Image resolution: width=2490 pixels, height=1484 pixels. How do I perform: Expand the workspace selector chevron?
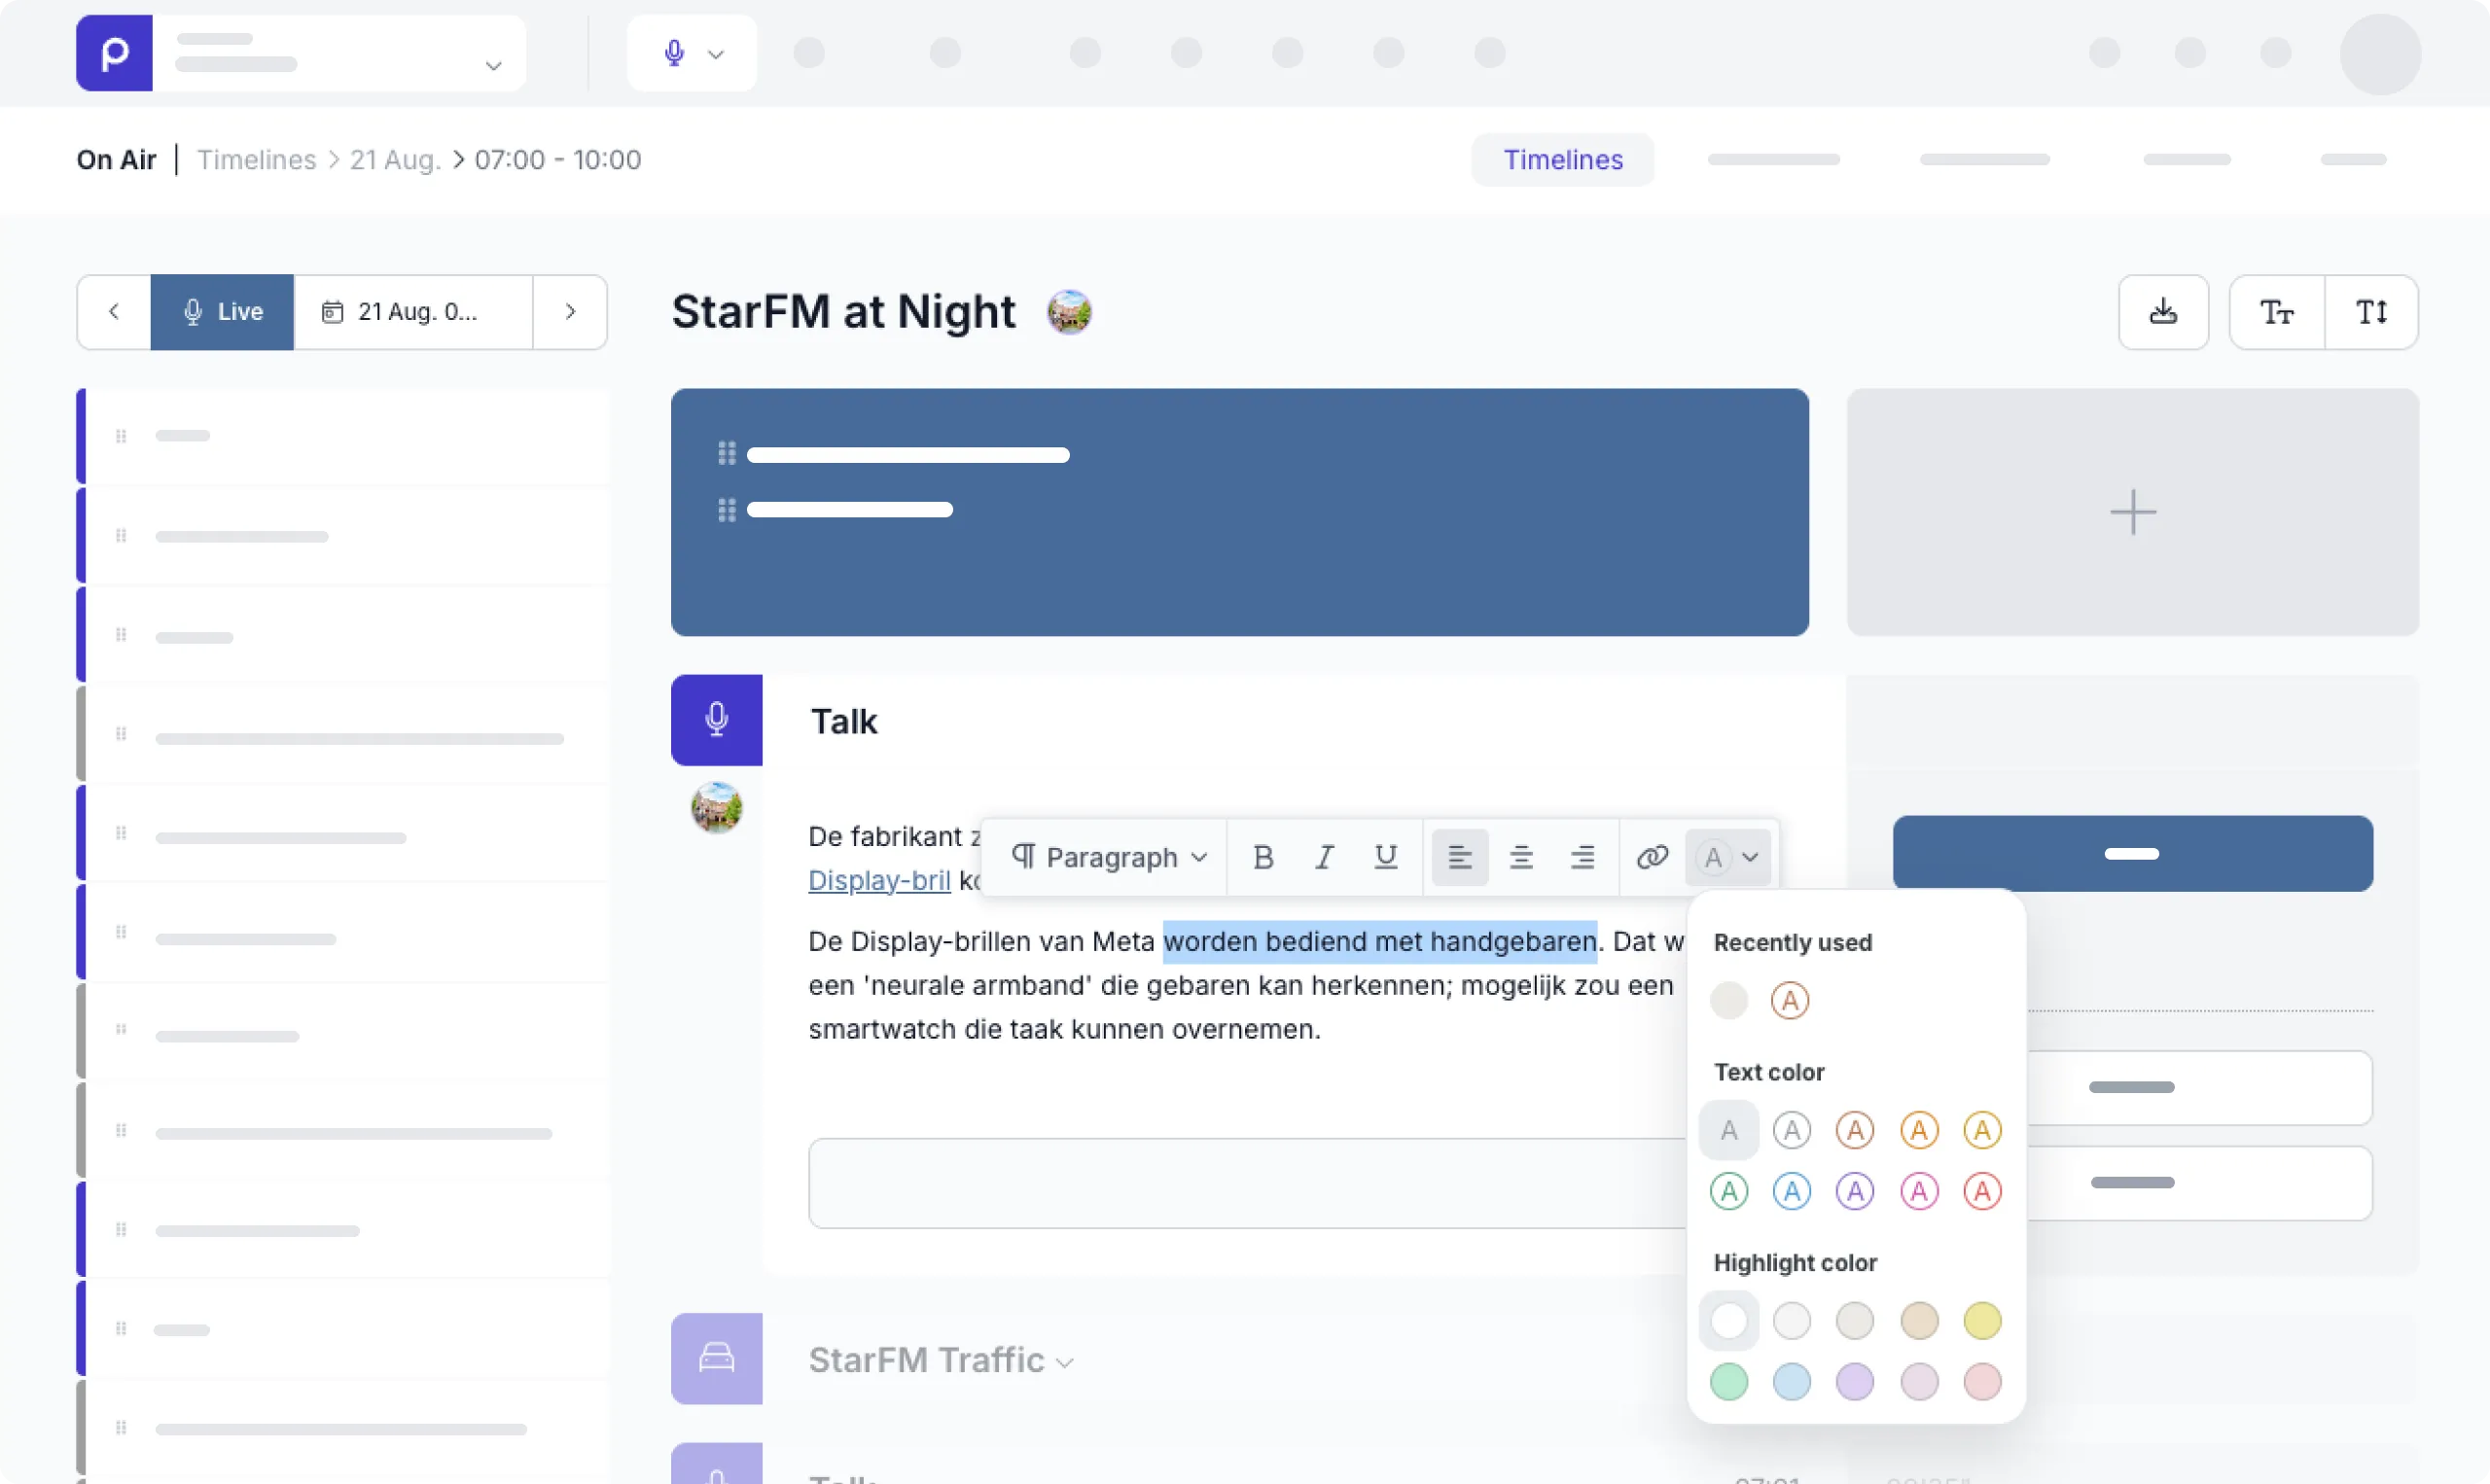click(x=493, y=66)
